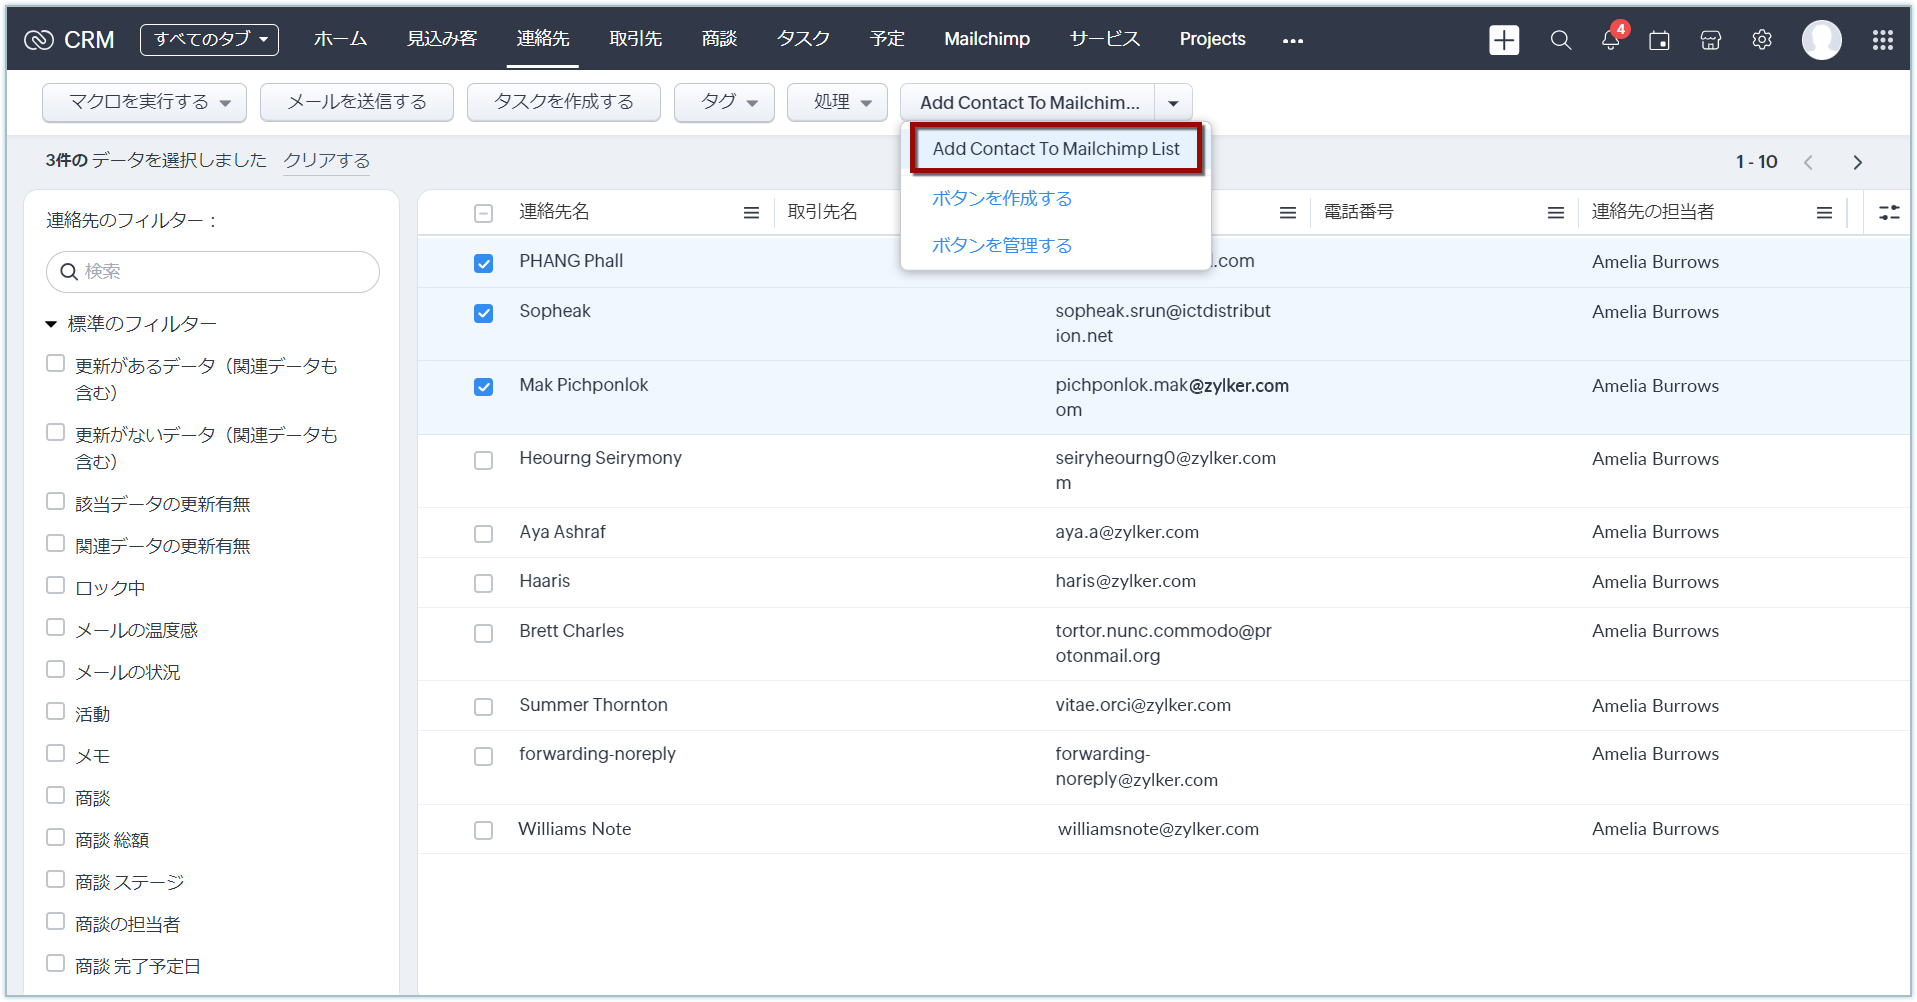The image size is (1917, 1002).
Task: Enable the メモ filter checkbox
Action: [56, 754]
